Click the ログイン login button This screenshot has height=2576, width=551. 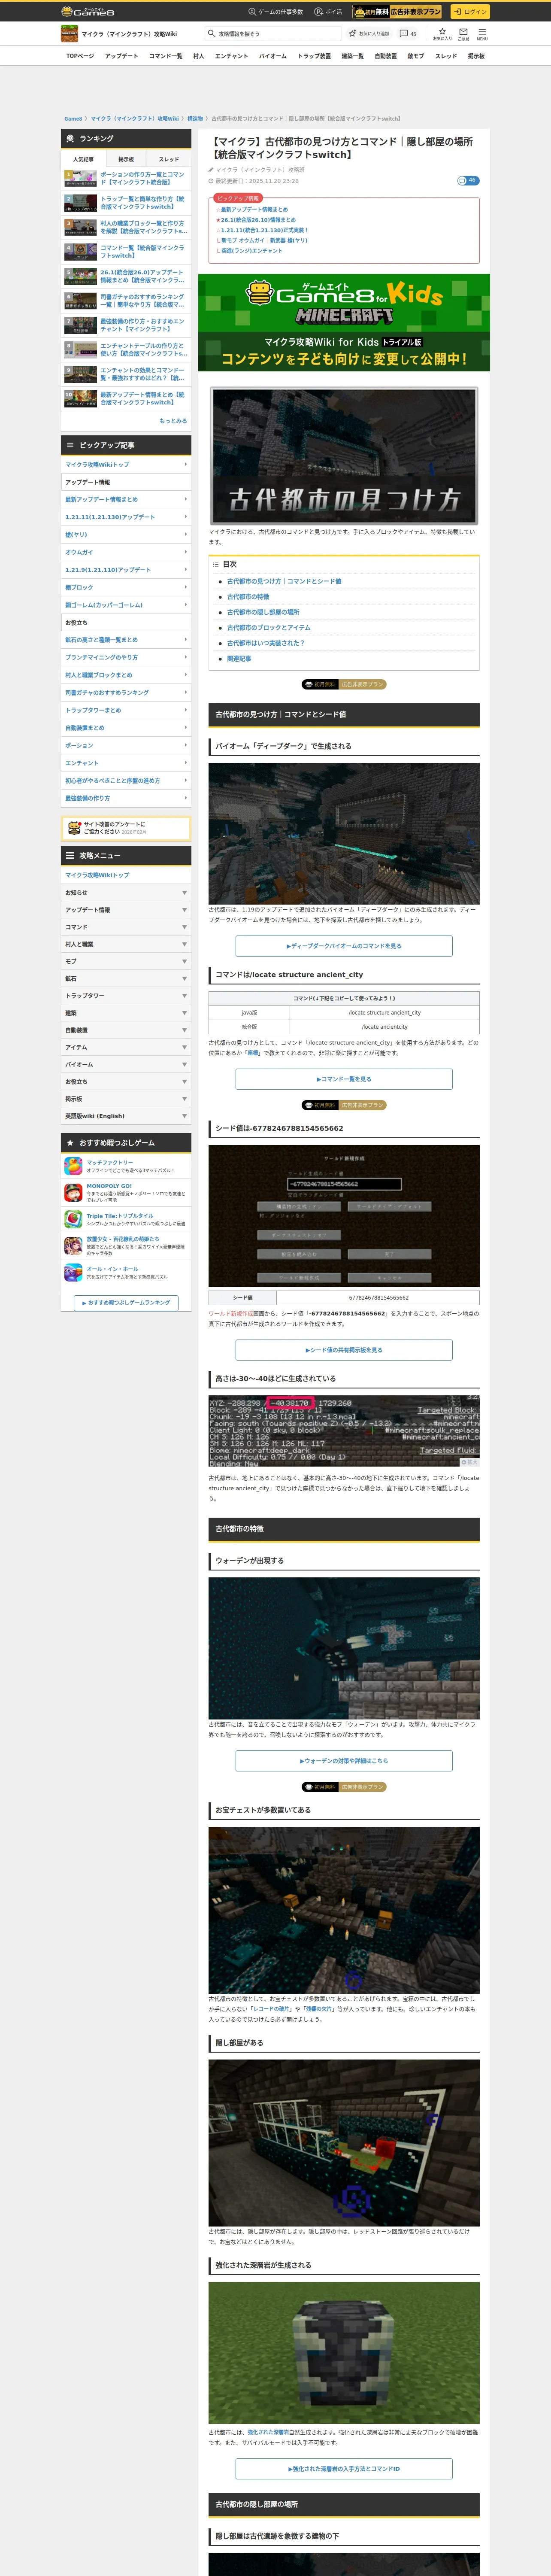[469, 12]
